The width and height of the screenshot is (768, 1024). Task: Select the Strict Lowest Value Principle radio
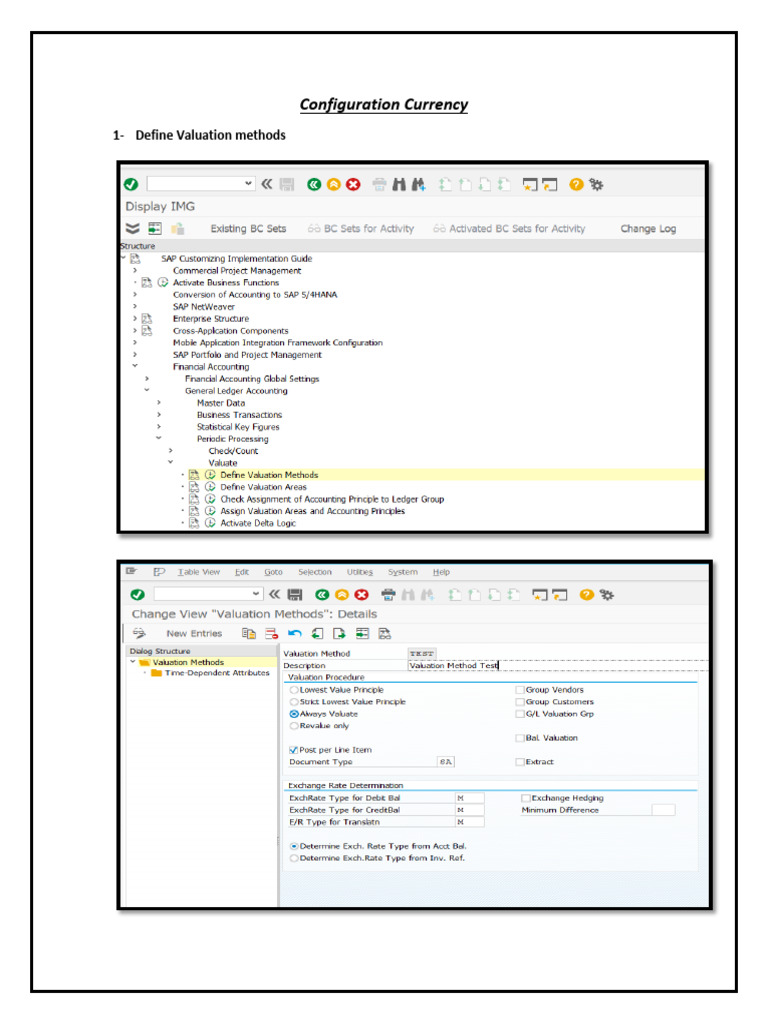pos(294,702)
